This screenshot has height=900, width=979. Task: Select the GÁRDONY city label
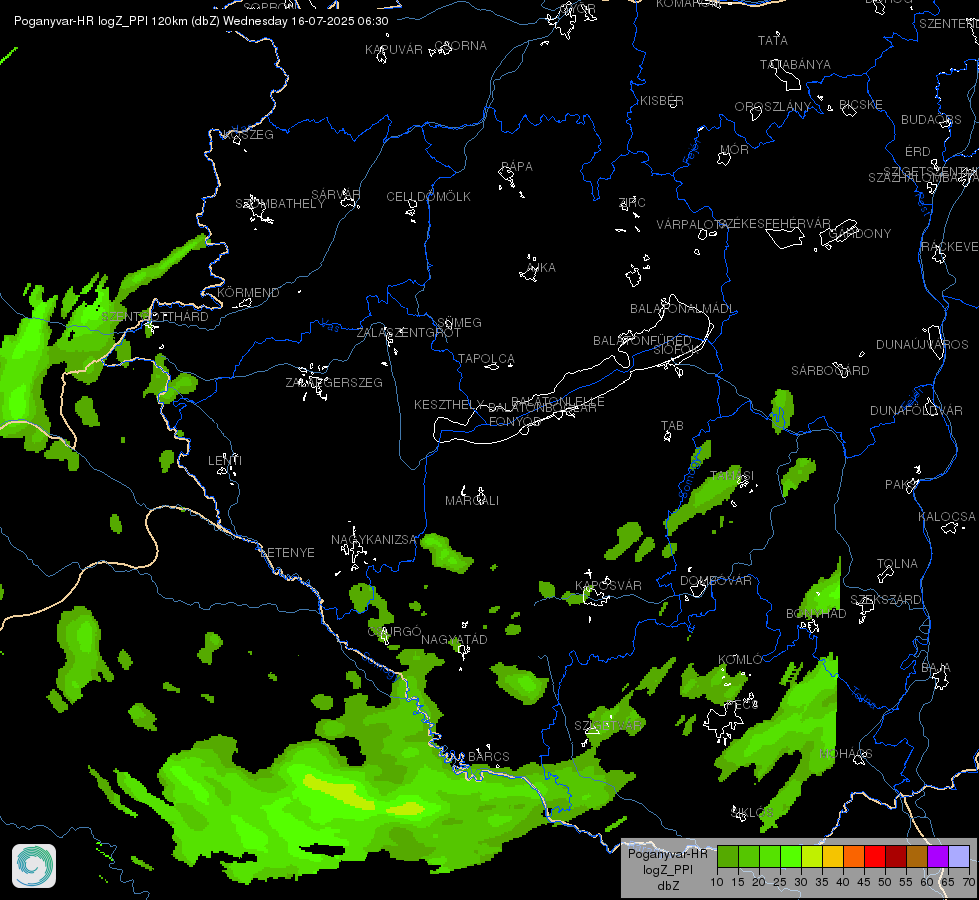(860, 234)
